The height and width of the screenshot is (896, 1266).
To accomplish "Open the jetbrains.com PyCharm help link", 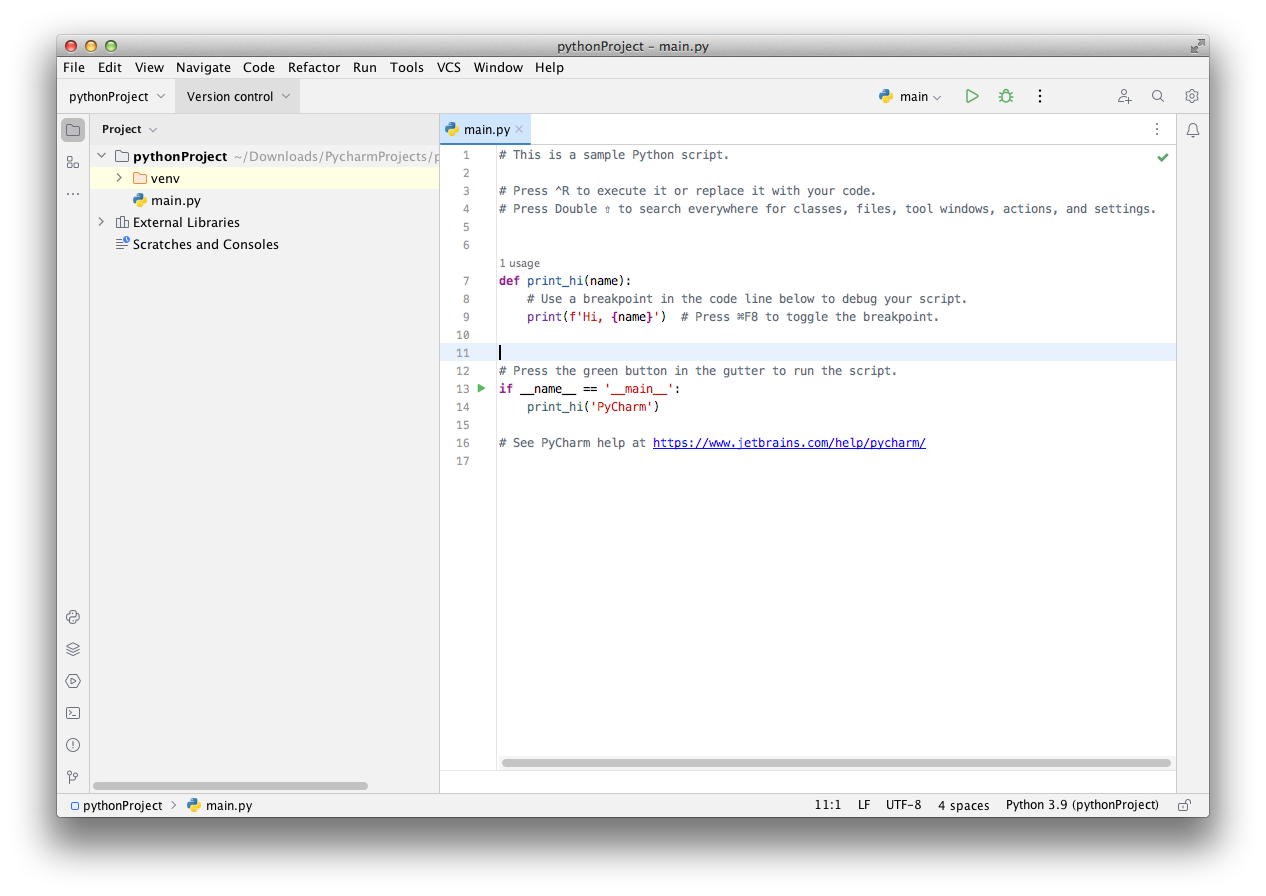I will point(789,442).
